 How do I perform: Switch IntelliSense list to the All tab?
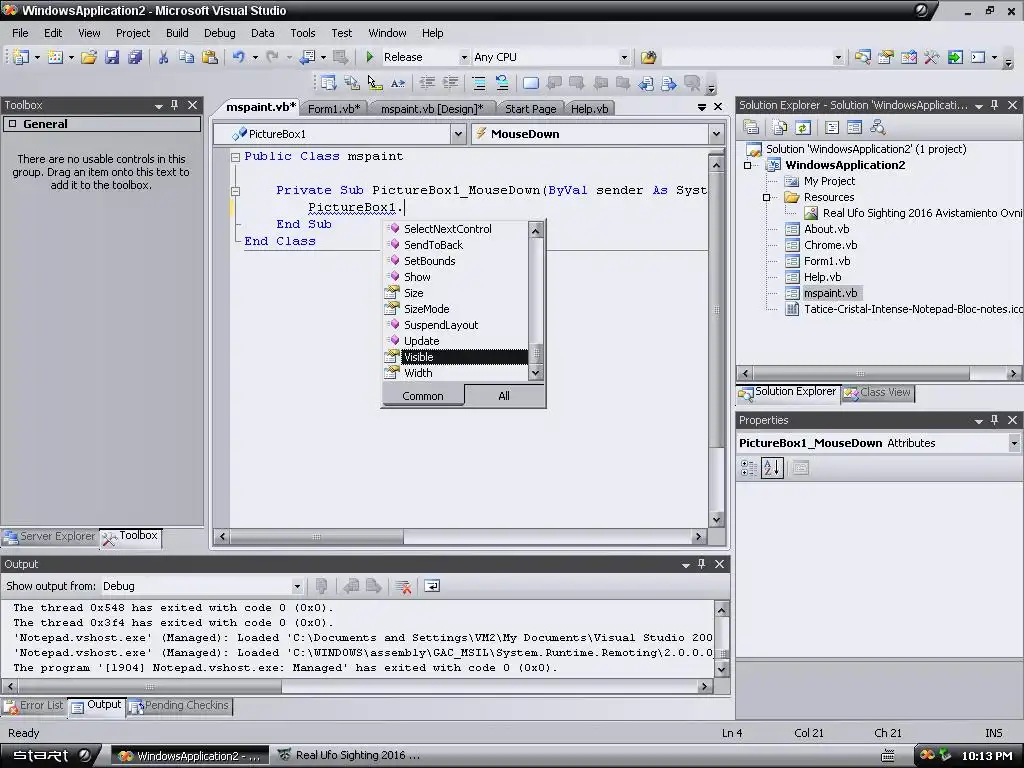coord(504,396)
